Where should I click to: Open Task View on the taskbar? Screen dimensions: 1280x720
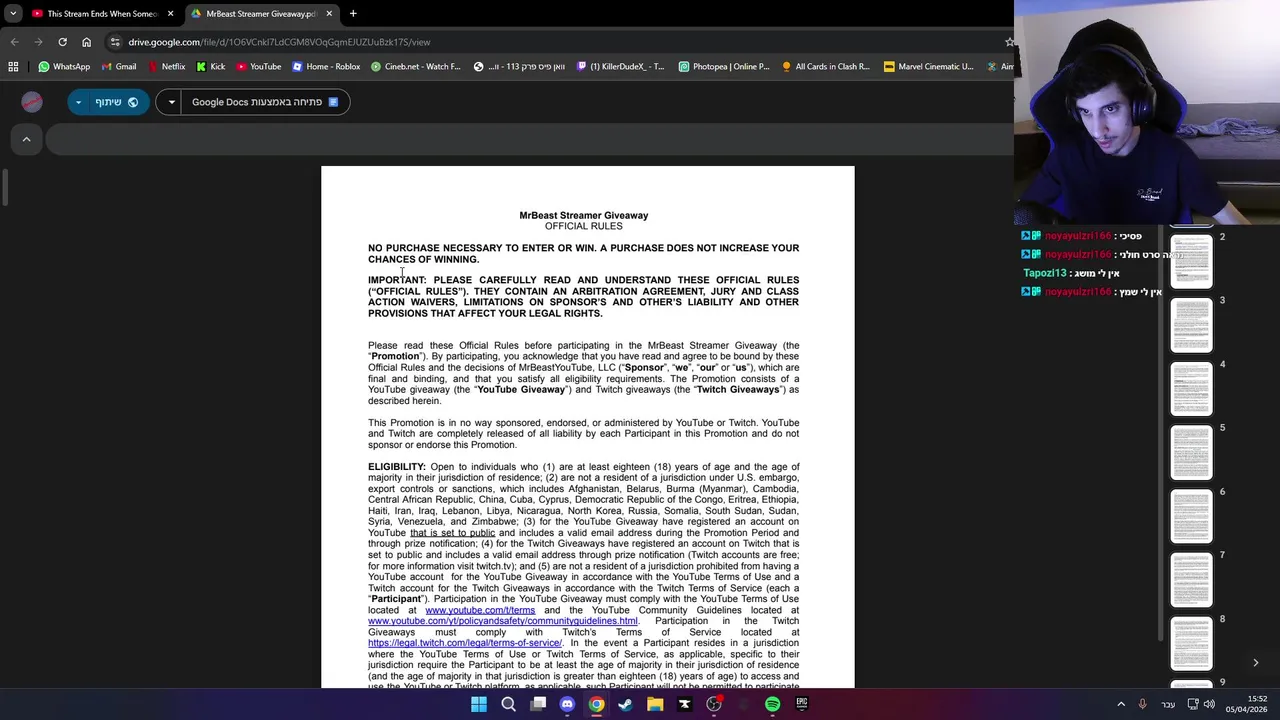[x=538, y=704]
